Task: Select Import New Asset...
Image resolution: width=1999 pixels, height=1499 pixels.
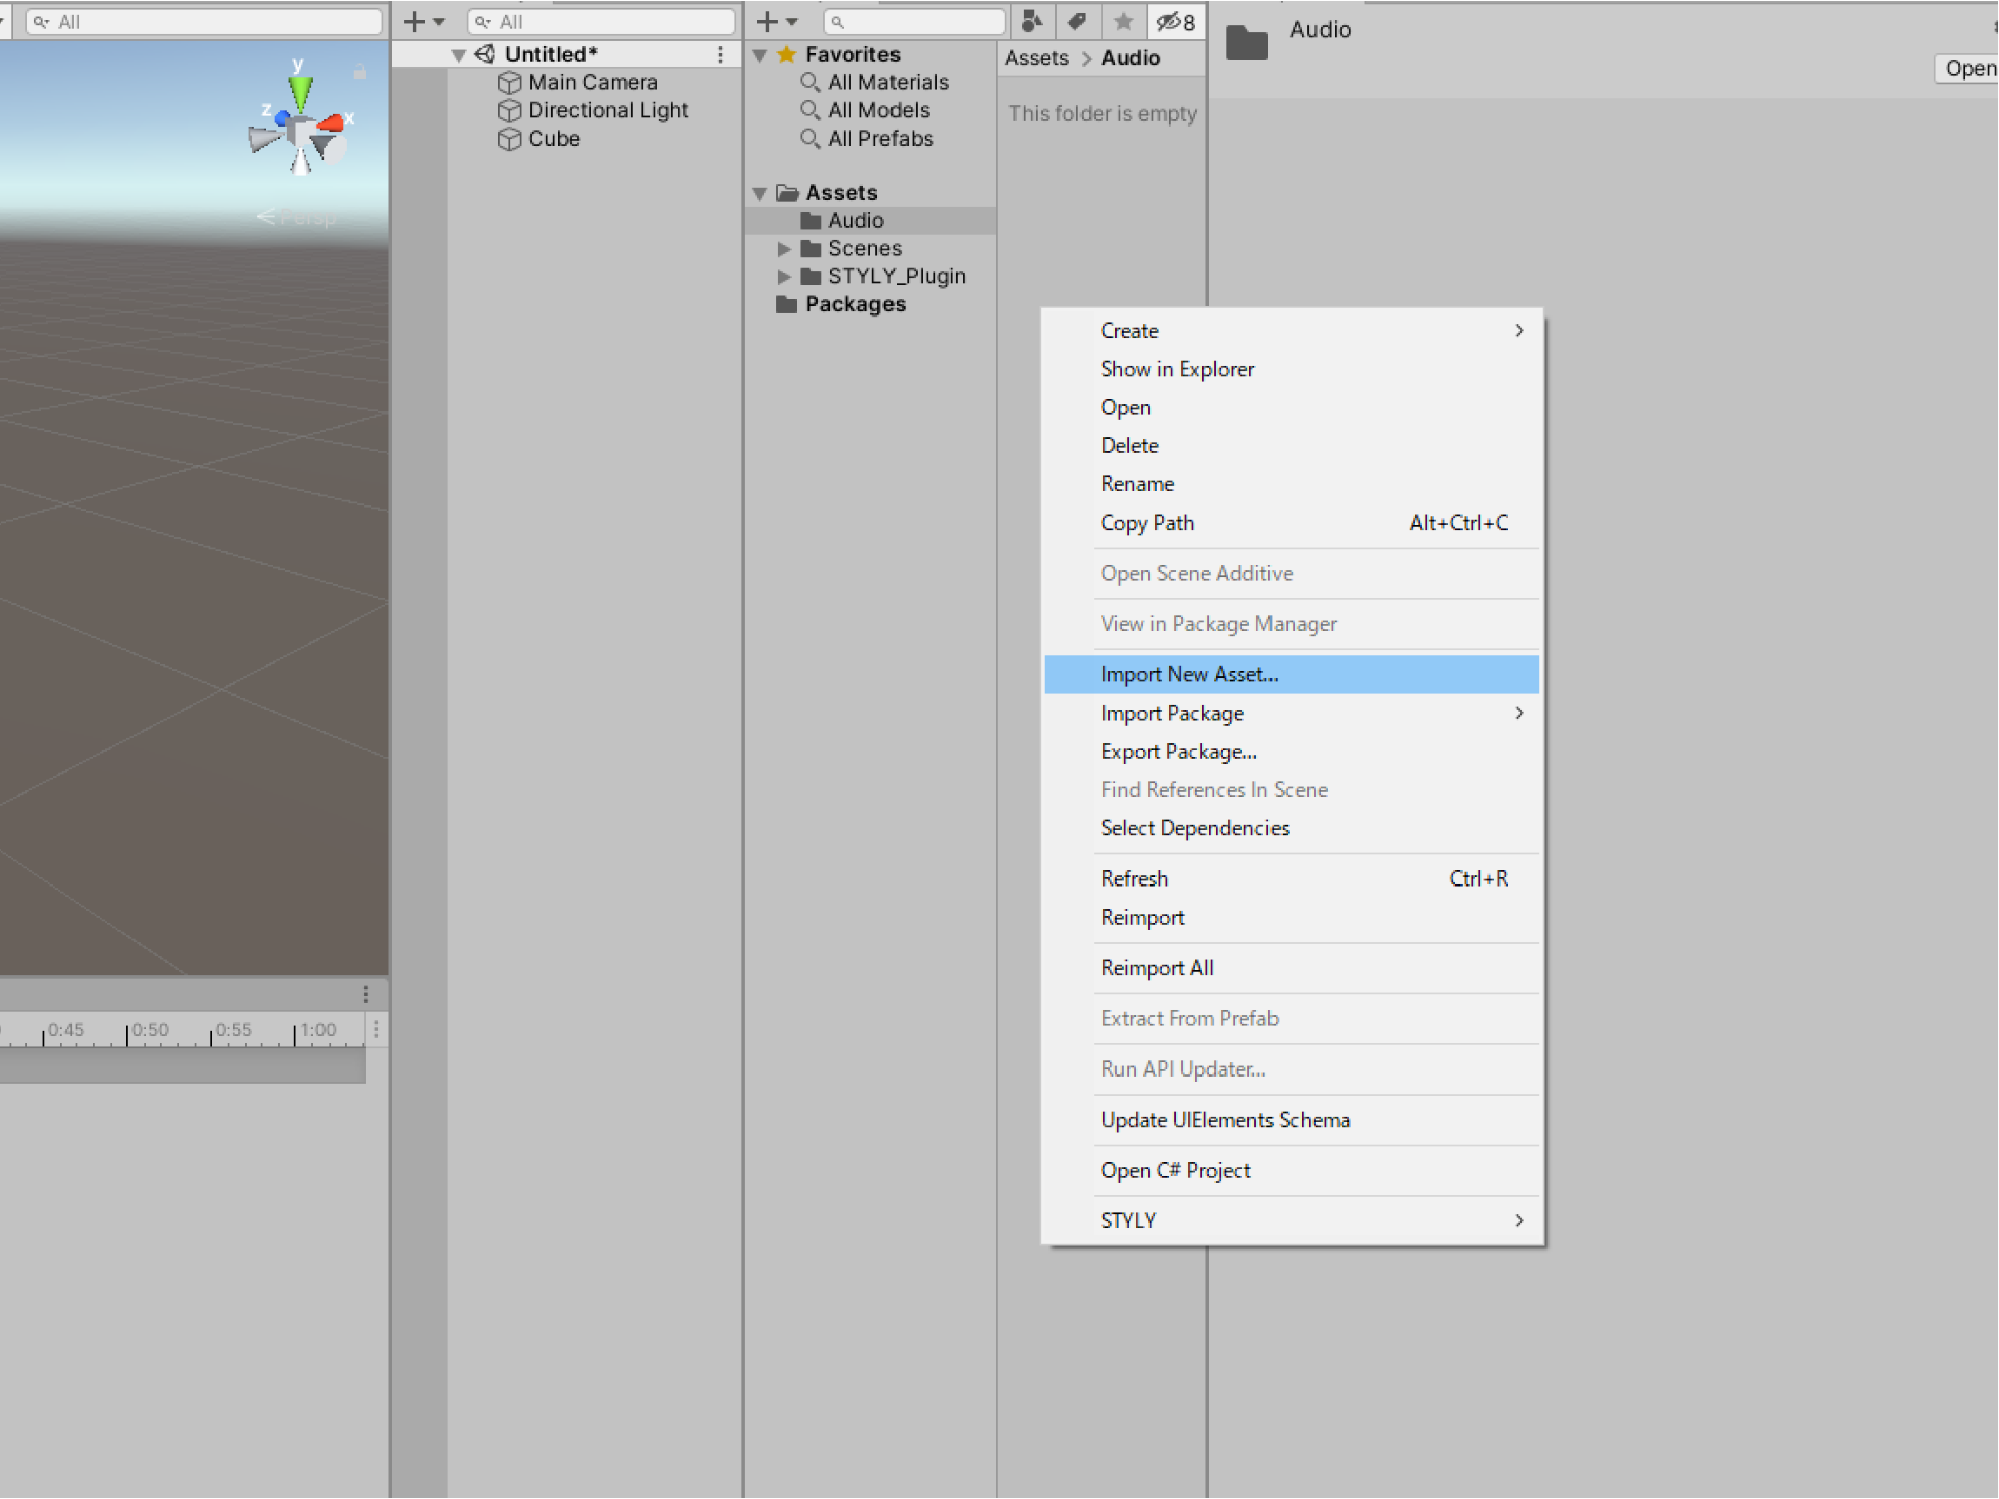Action: [x=1292, y=674]
